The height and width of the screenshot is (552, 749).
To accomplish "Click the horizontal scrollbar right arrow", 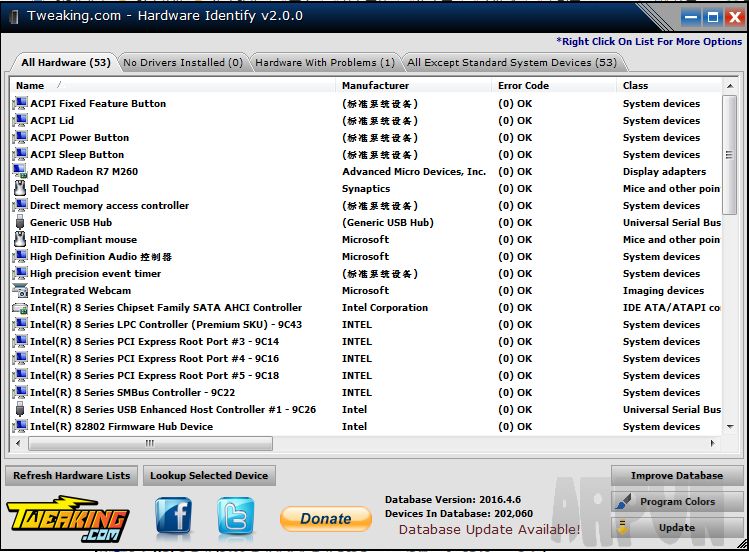I will pos(713,443).
